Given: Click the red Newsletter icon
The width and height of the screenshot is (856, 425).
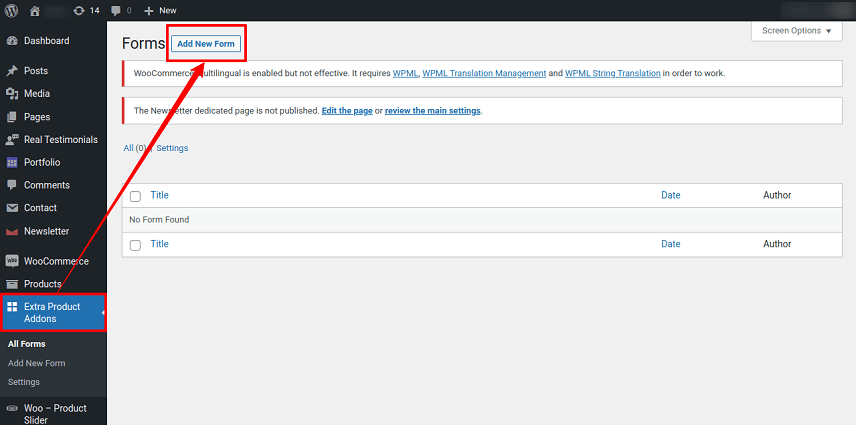Looking at the screenshot, I should (12, 231).
